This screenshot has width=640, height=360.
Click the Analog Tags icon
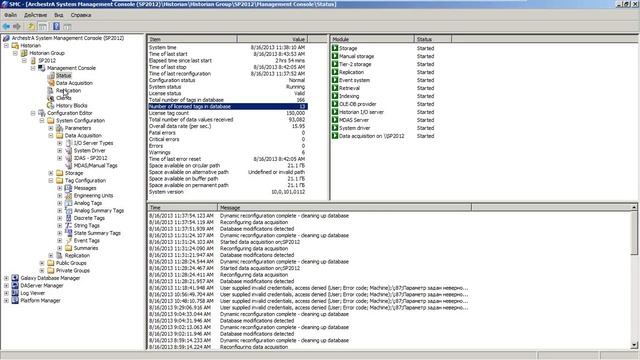[69, 203]
